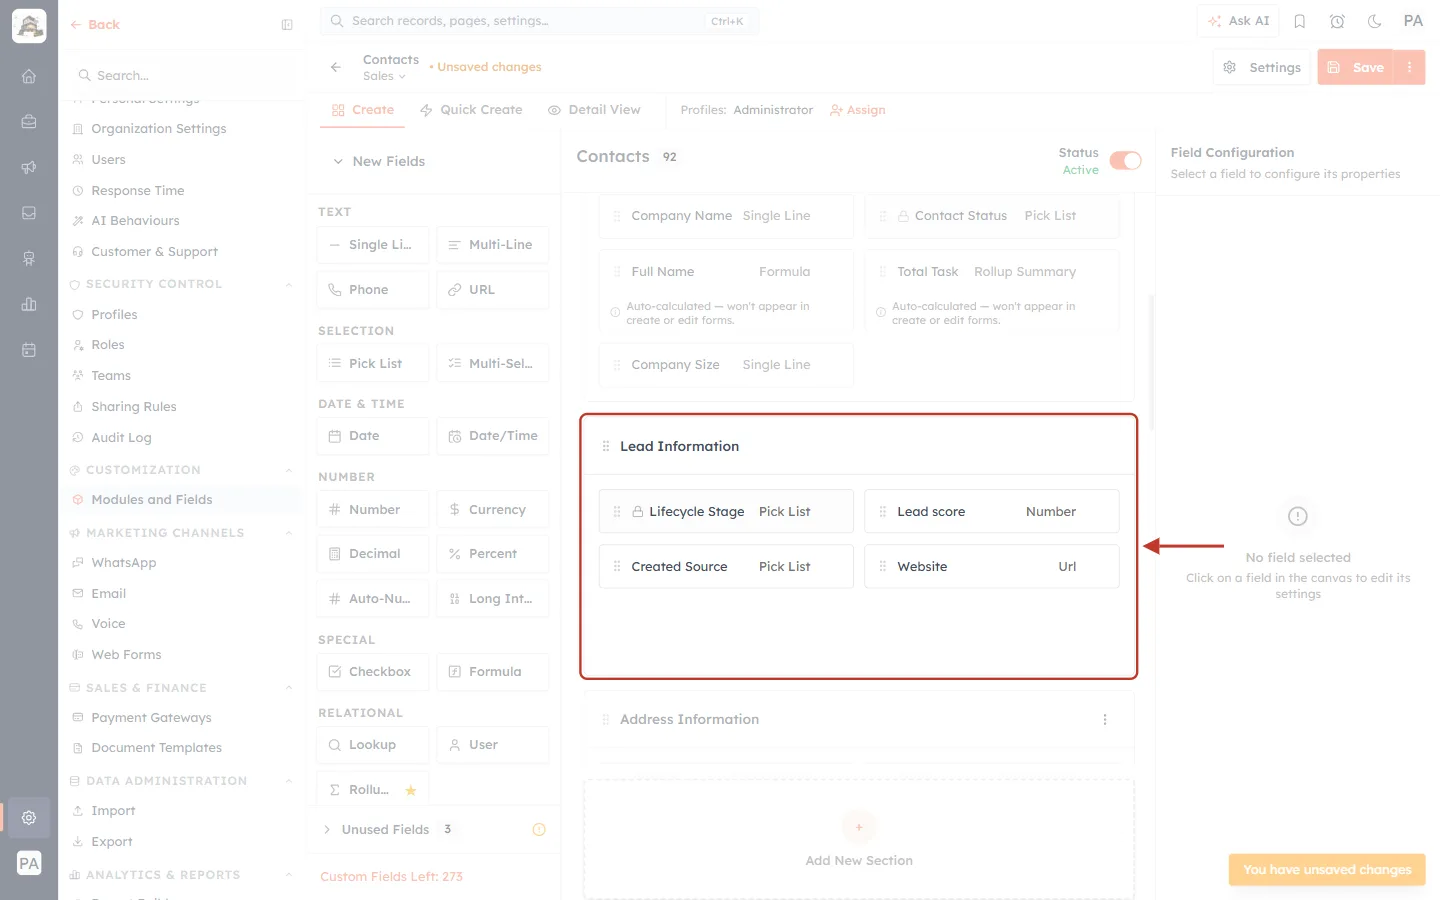Select the Formula field type
The width and height of the screenshot is (1440, 900).
tap(493, 671)
